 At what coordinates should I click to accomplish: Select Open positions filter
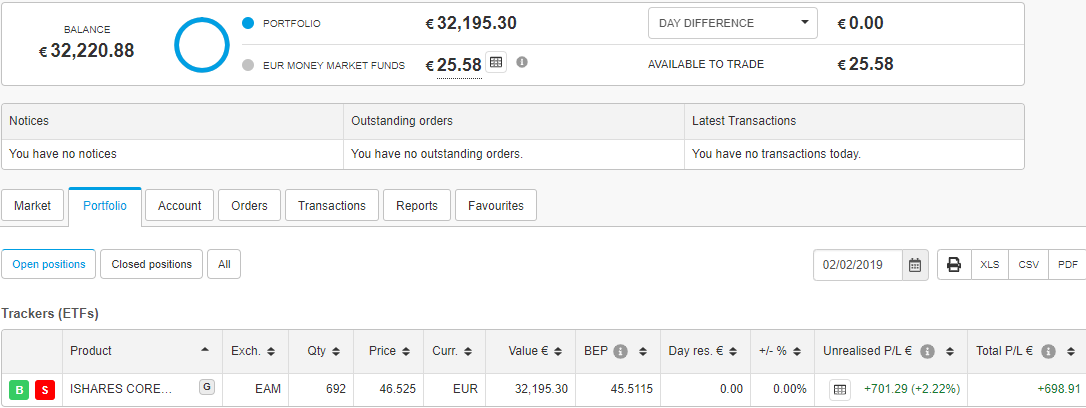pos(48,265)
